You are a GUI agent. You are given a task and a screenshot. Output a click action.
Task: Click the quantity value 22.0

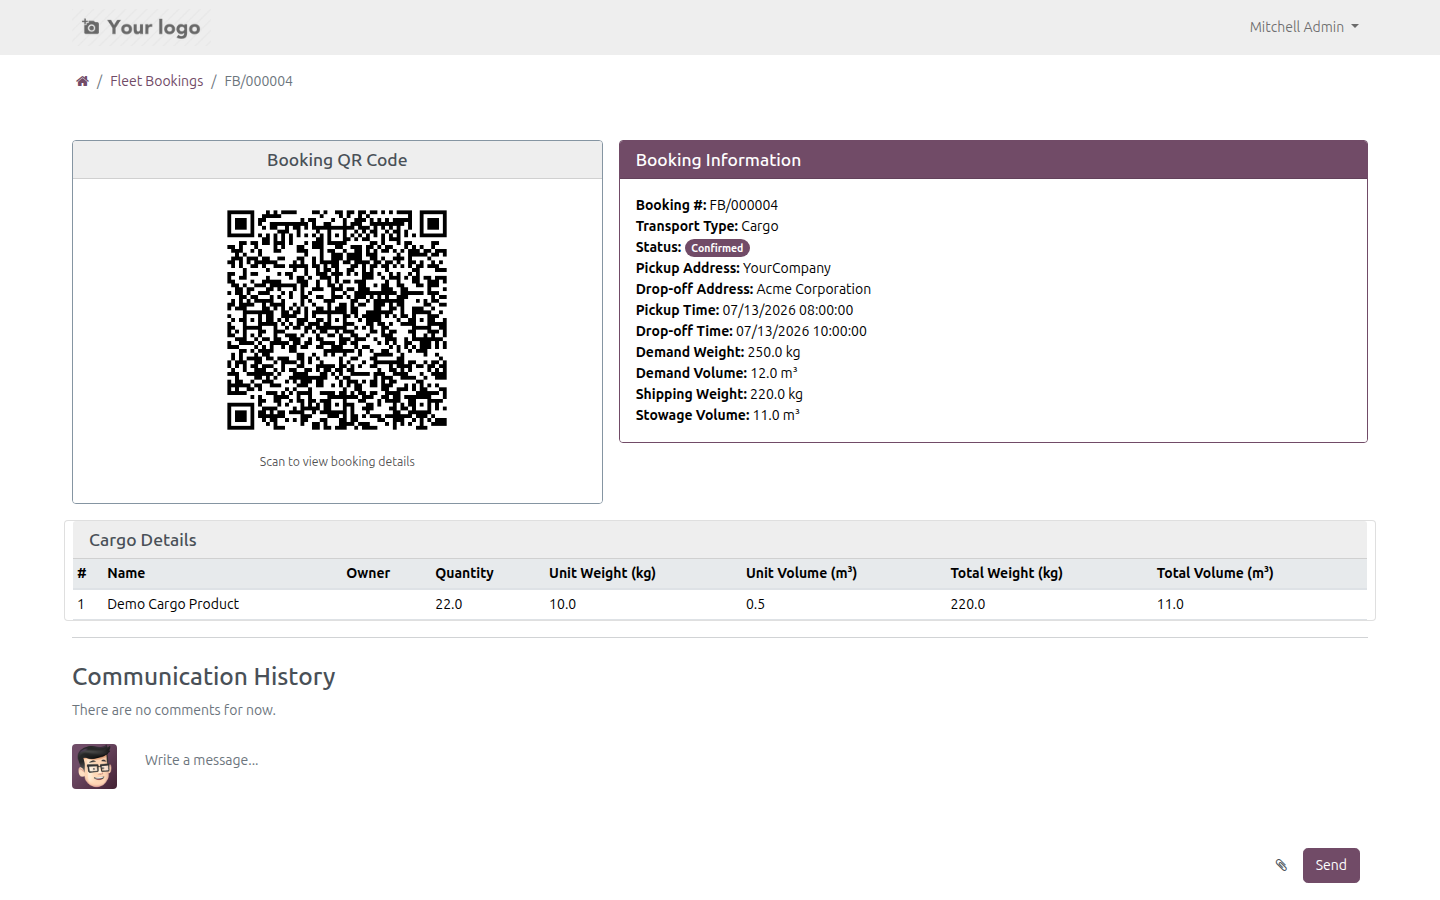(x=449, y=604)
